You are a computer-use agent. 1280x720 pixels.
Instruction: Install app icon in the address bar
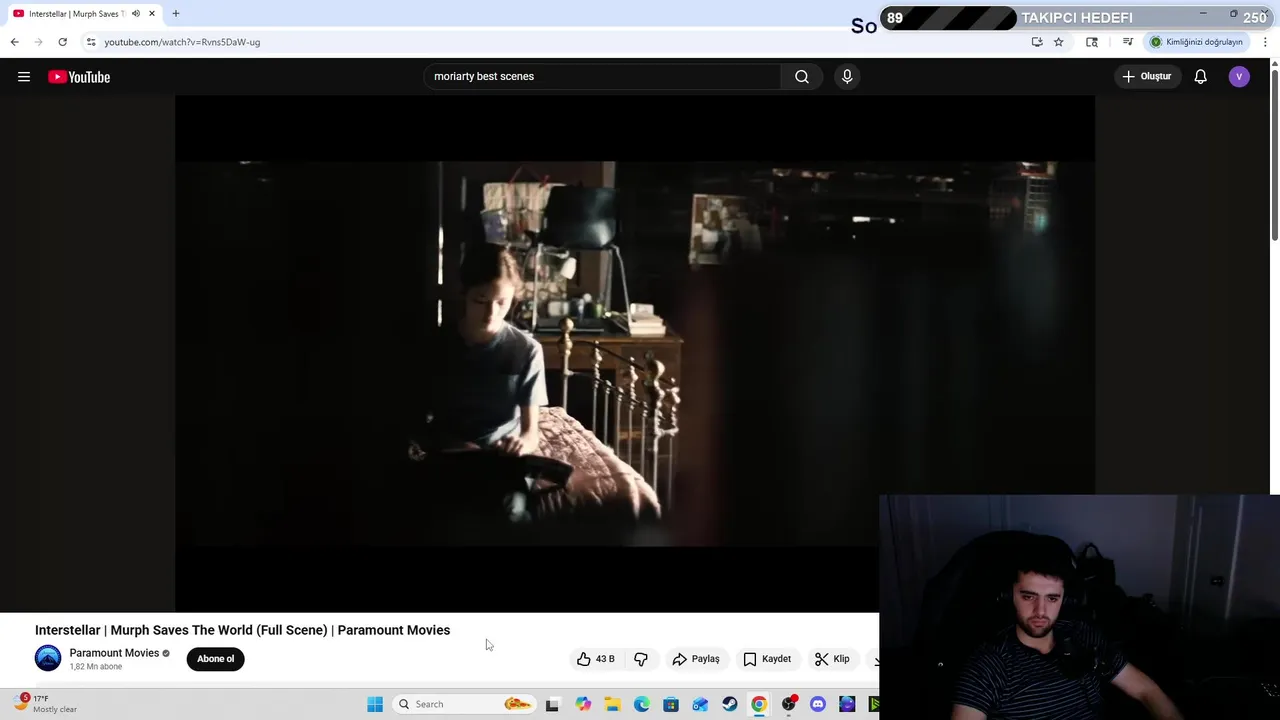click(x=1037, y=42)
